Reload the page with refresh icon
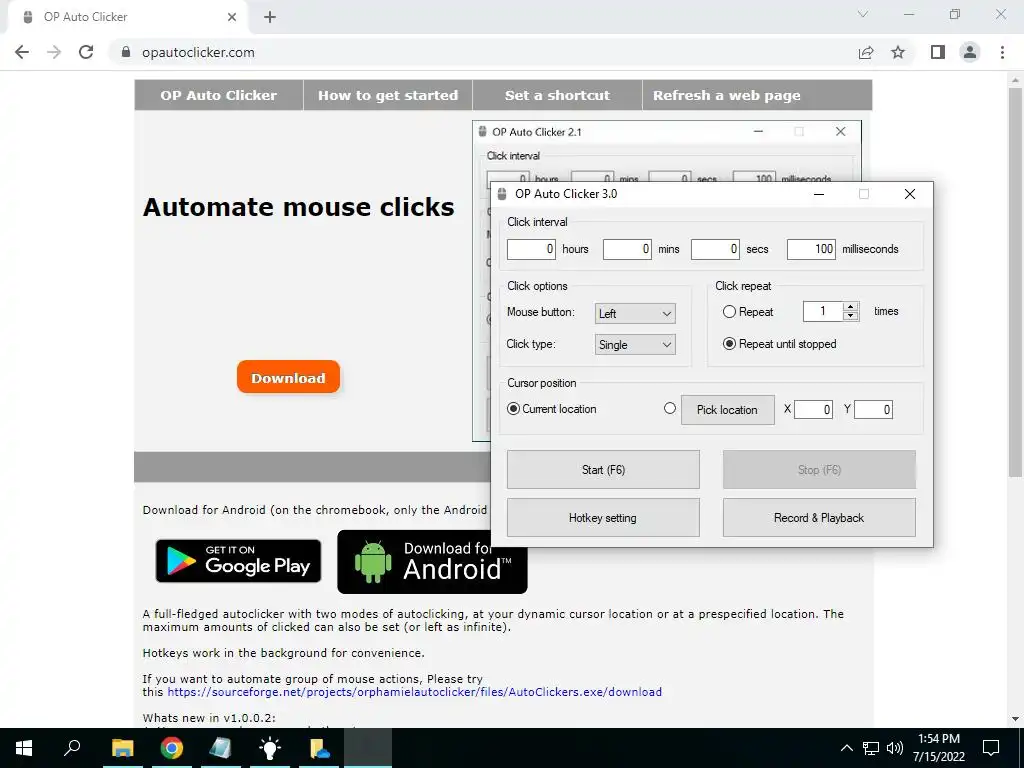 tap(86, 52)
